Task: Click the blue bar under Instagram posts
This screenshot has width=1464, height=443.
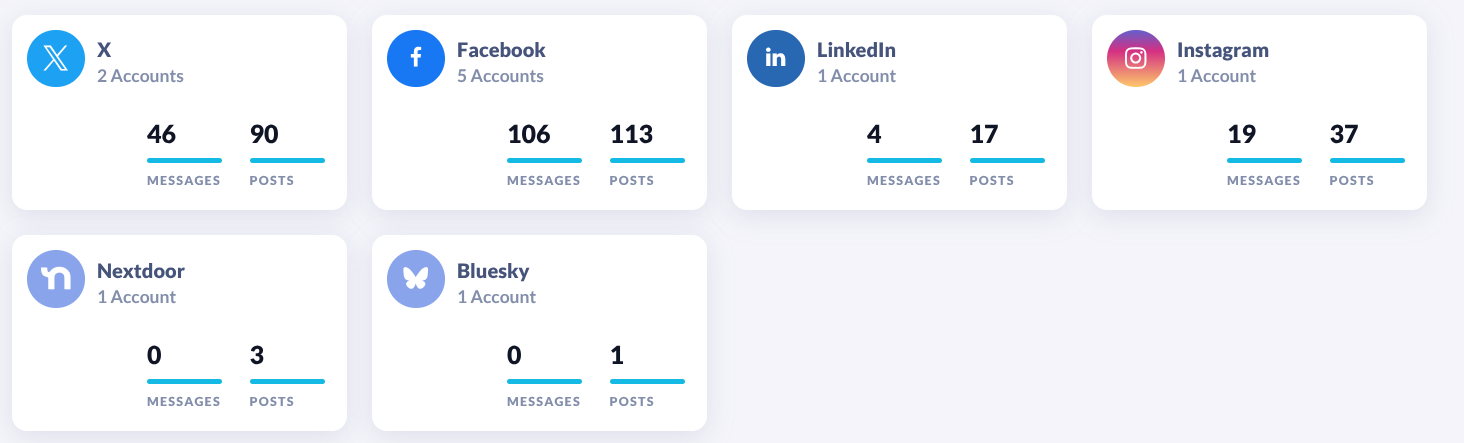Action: click(1367, 160)
